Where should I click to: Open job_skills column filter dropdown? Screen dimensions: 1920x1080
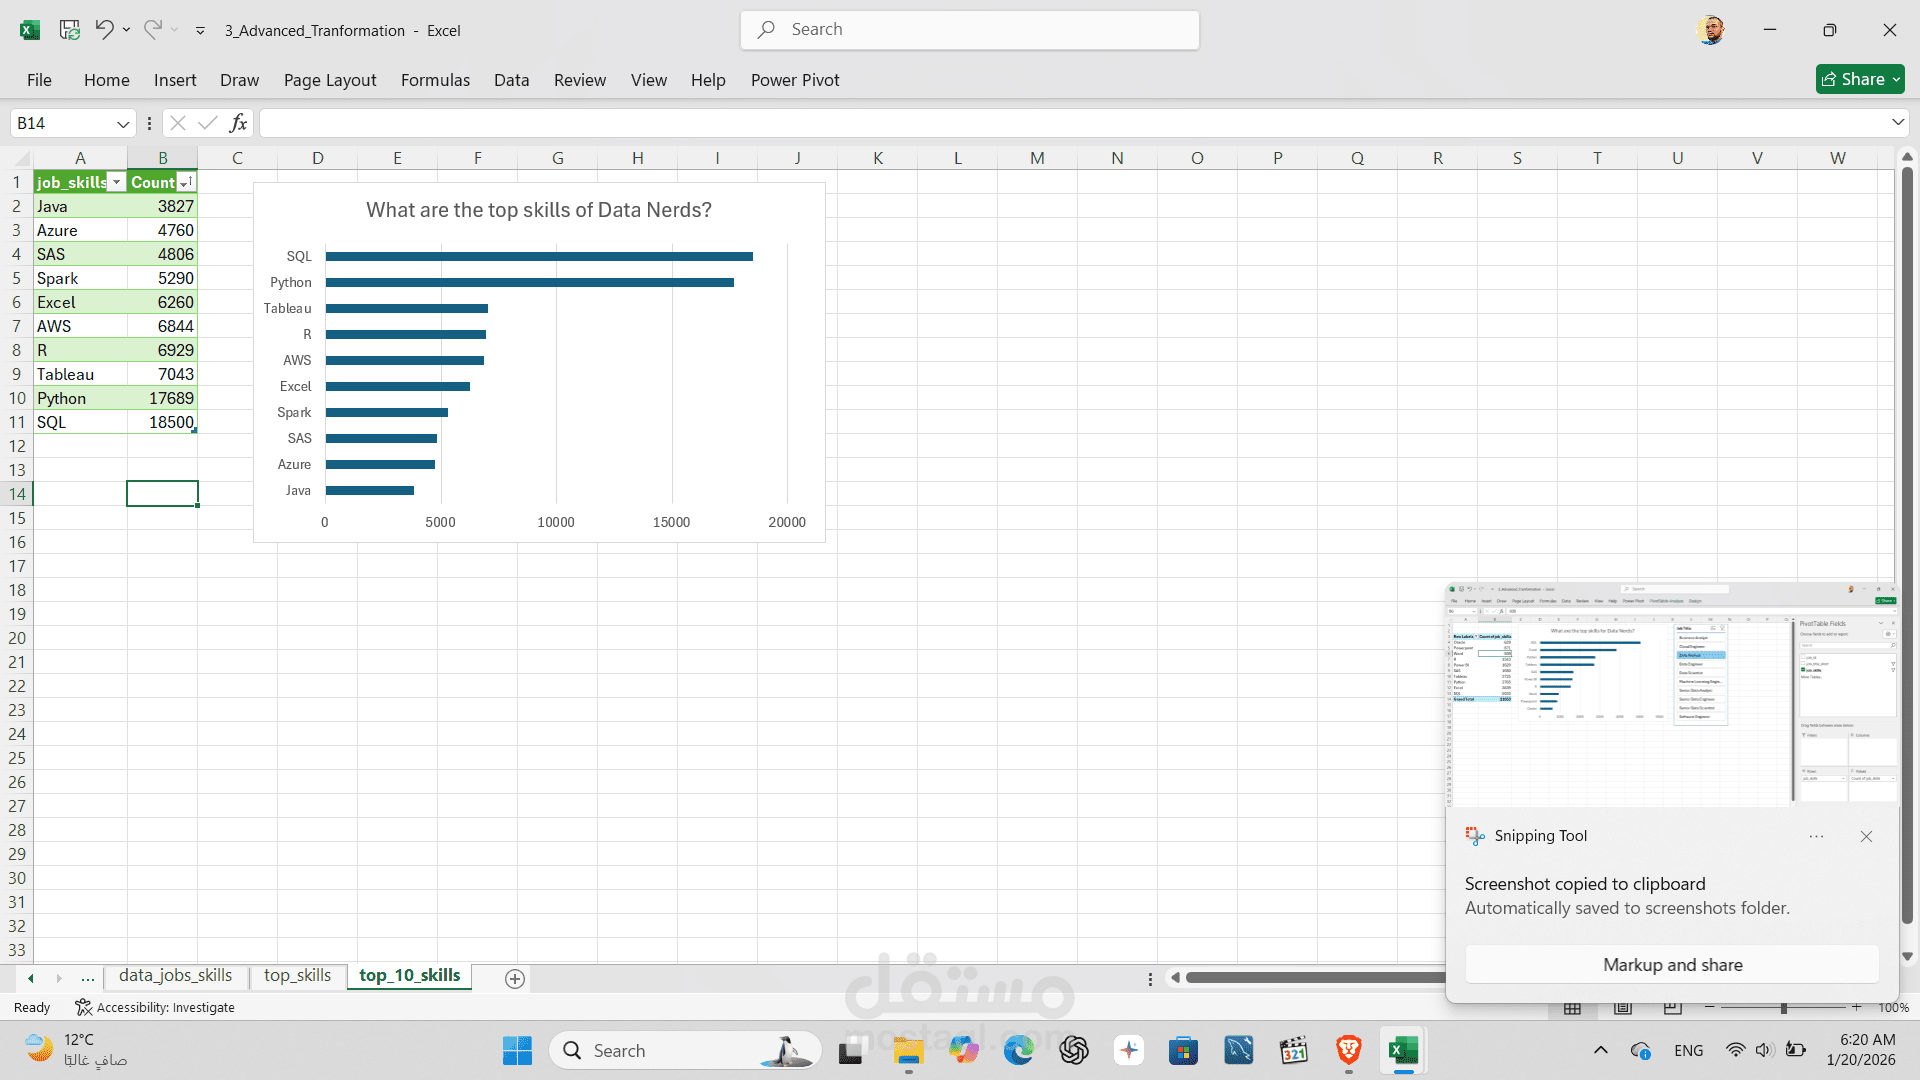tap(117, 182)
